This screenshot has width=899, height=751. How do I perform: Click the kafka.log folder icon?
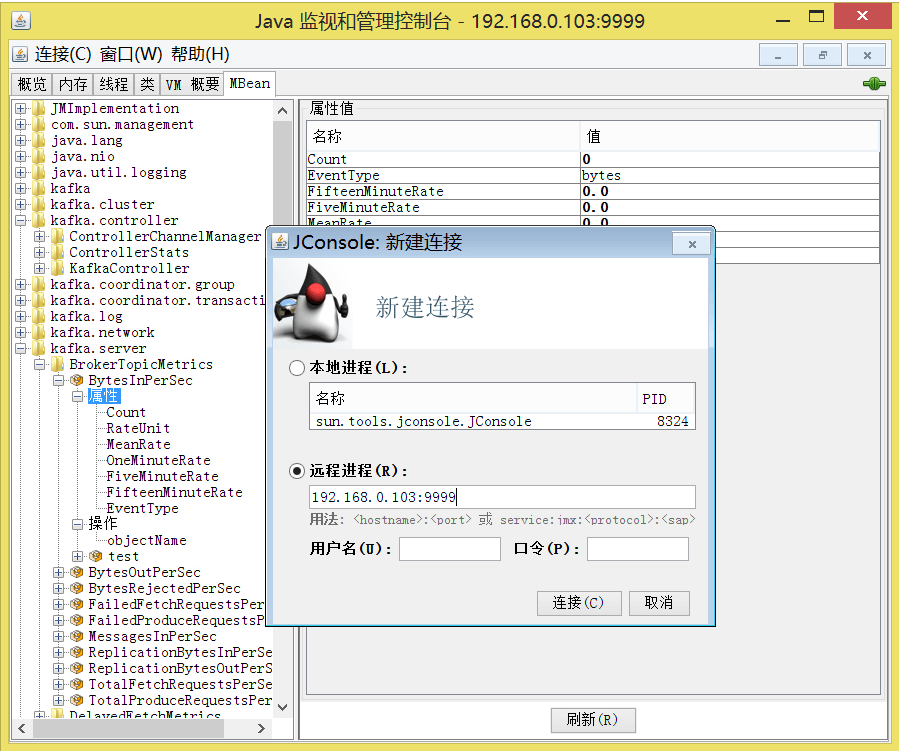tap(38, 316)
